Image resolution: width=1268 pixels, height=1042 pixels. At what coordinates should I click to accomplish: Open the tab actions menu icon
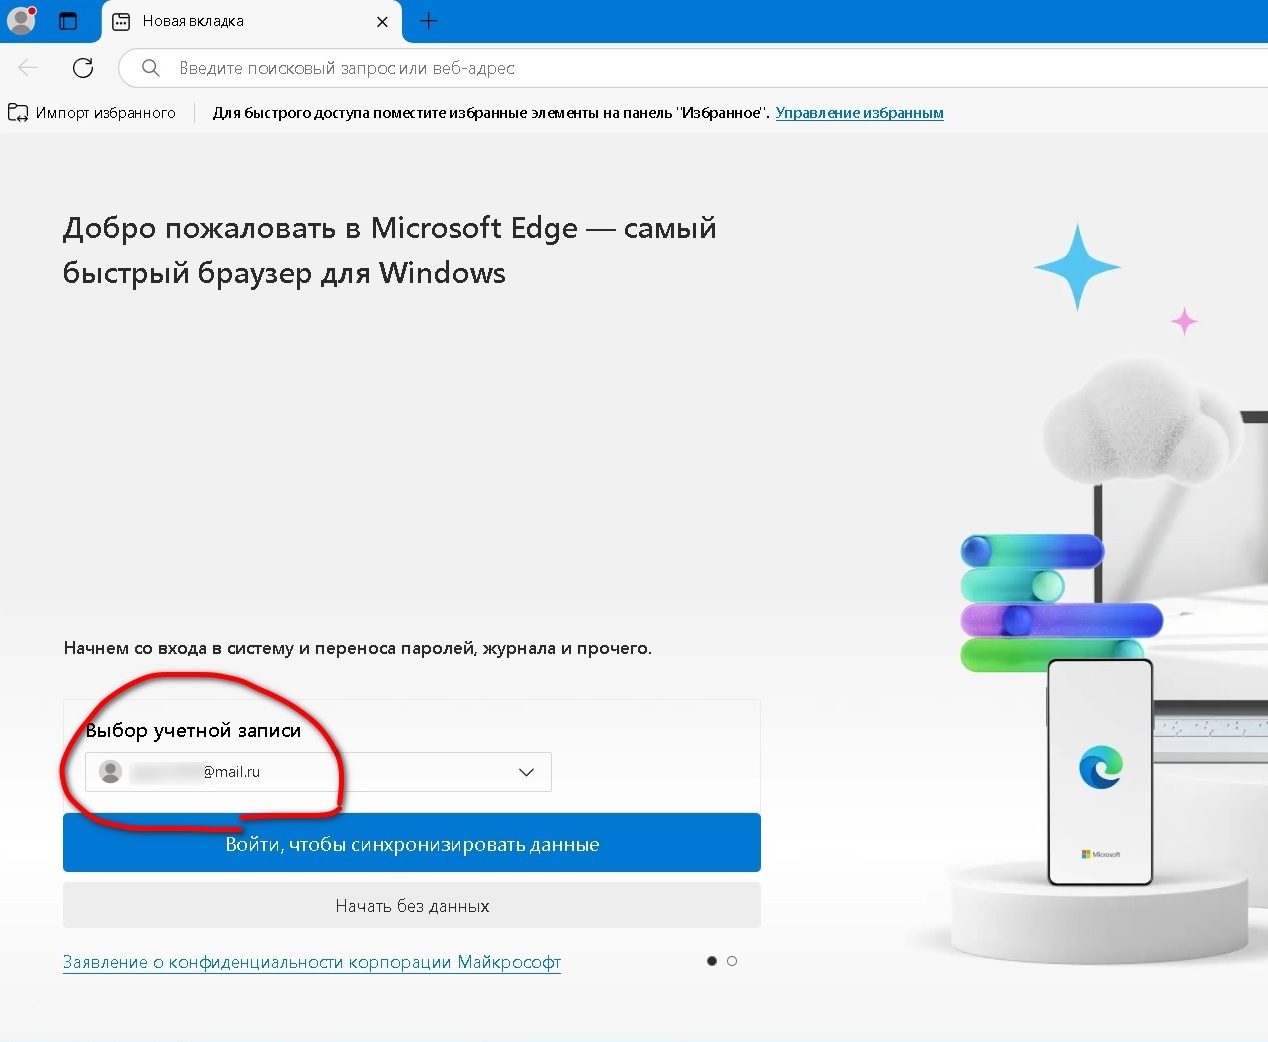point(68,21)
